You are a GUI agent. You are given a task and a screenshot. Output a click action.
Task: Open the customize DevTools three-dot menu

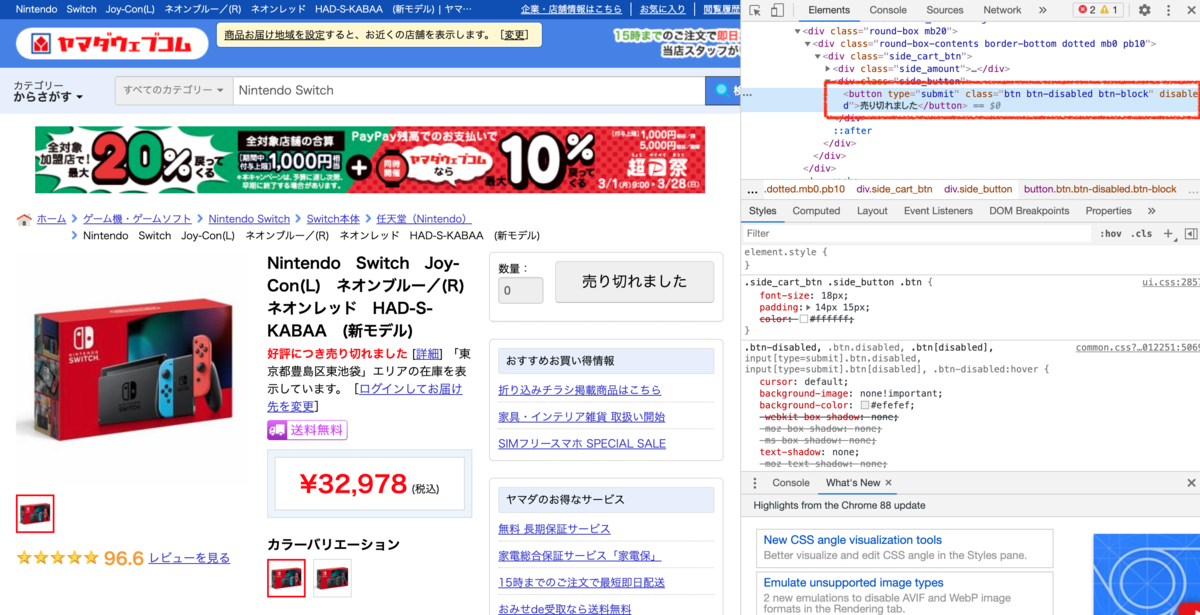[x=1168, y=10]
